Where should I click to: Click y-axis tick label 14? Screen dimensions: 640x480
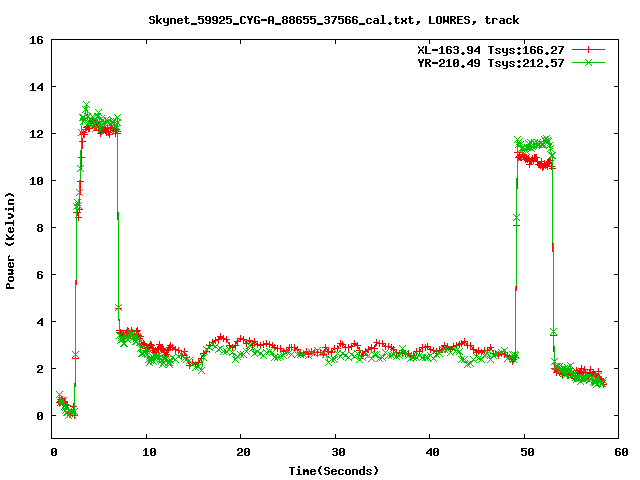pos(36,87)
